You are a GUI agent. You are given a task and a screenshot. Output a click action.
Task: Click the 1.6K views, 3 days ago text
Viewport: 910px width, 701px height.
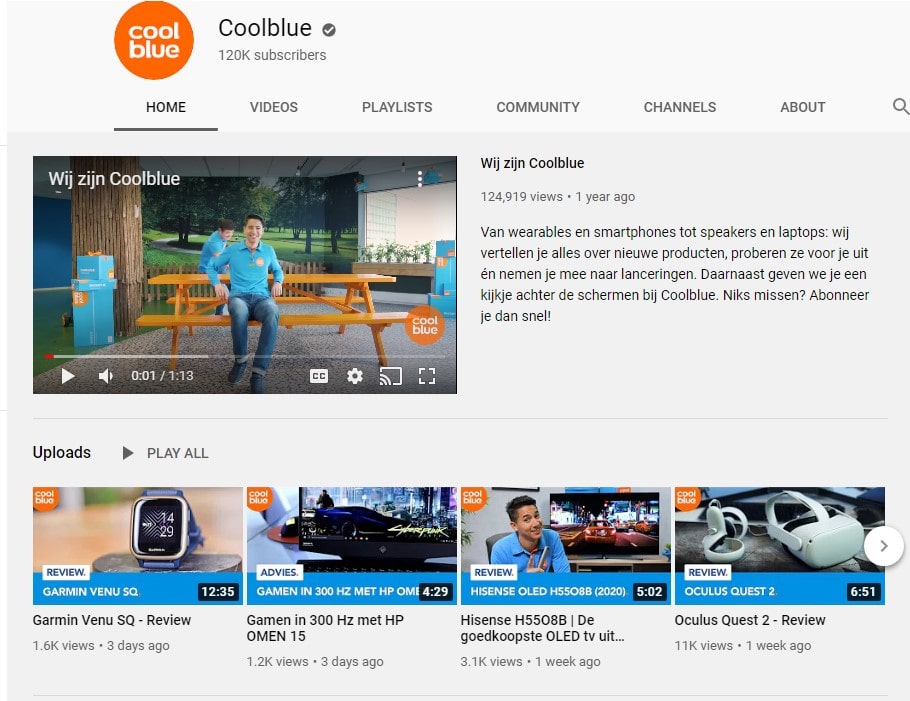pos(101,646)
